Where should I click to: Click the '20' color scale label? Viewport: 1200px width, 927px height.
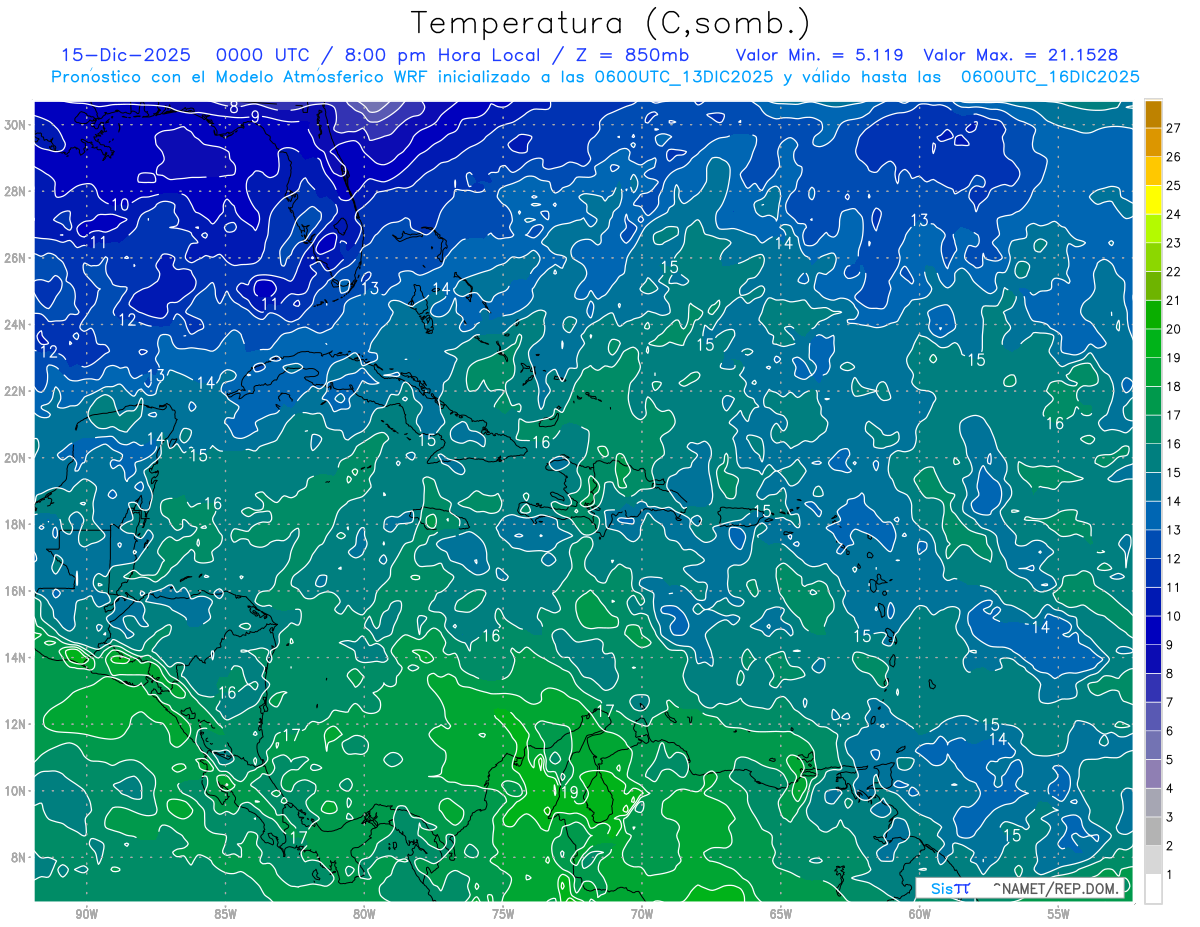[1174, 329]
